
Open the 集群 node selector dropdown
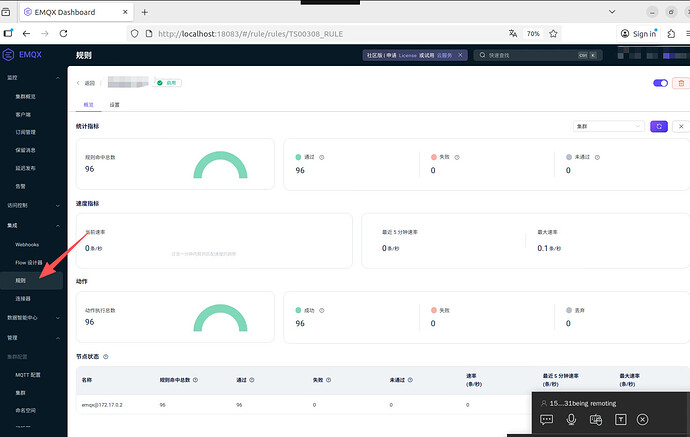pyautogui.click(x=607, y=126)
